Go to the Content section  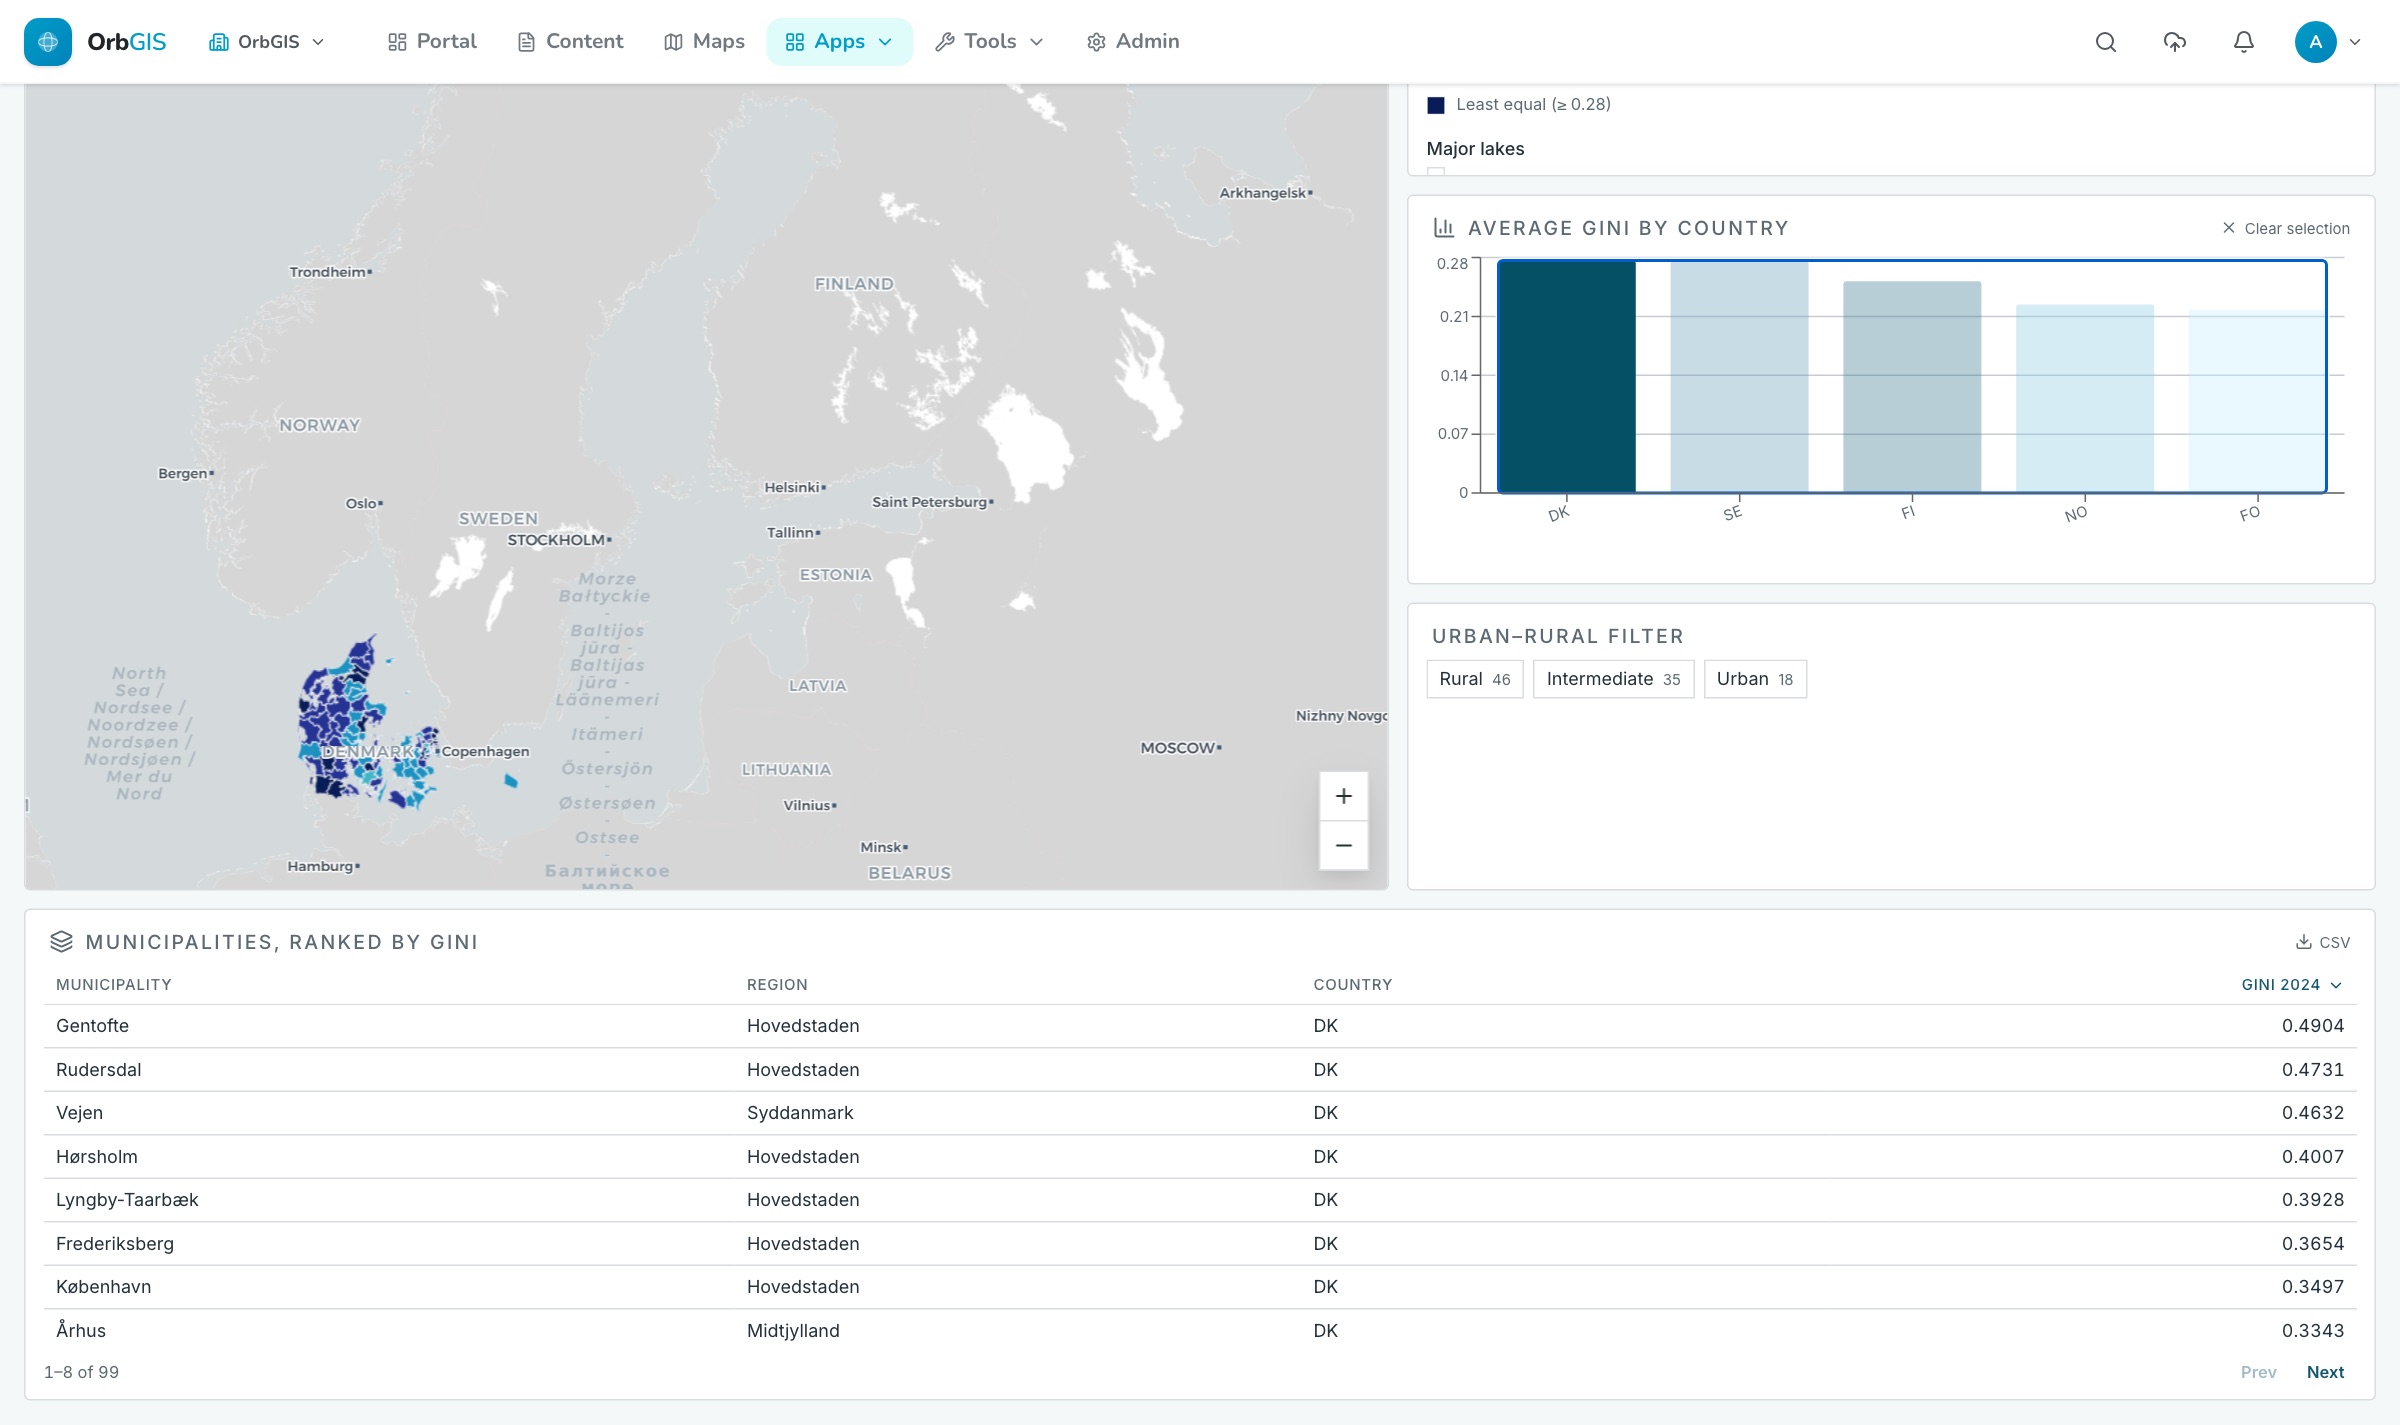click(570, 42)
